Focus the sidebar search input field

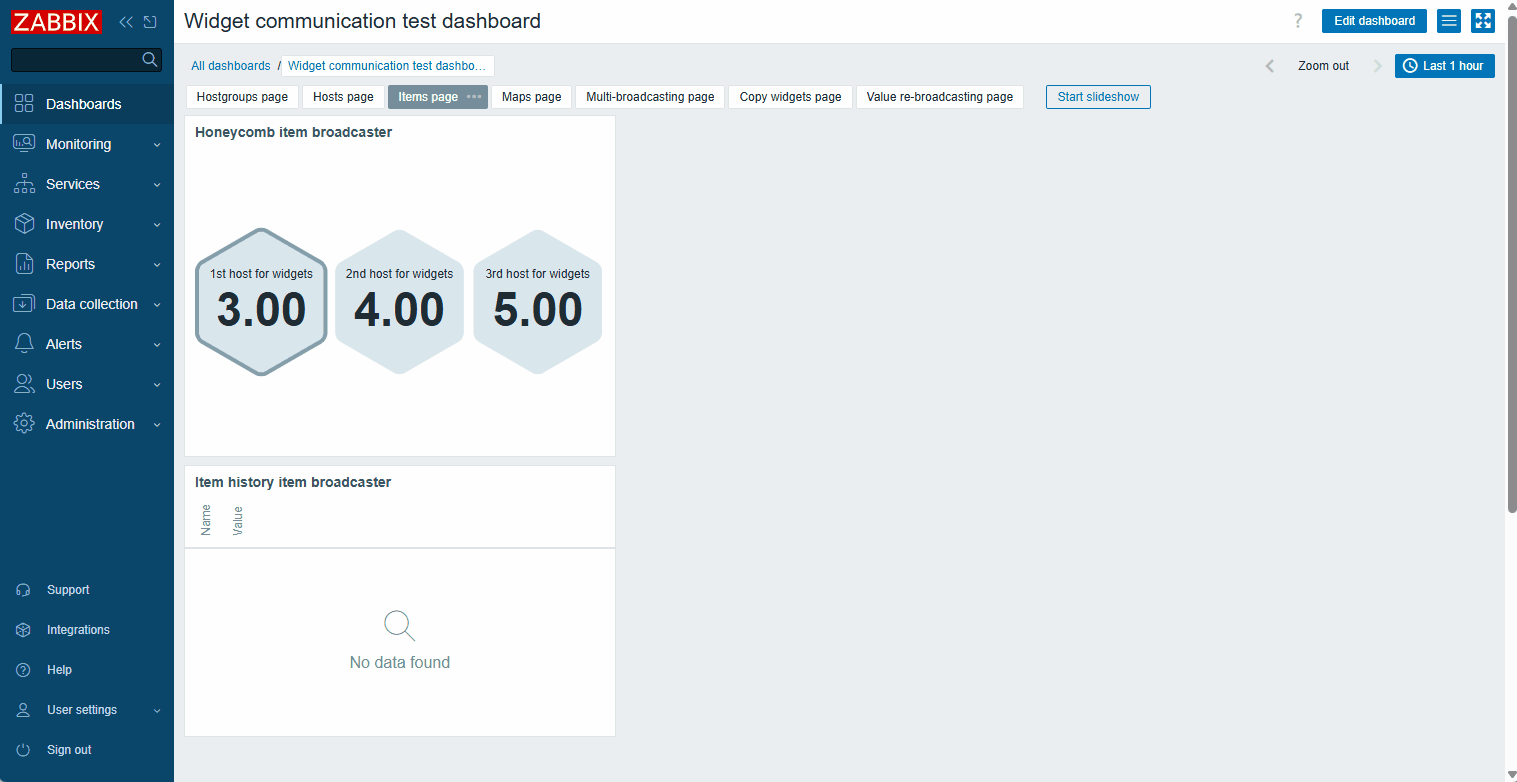click(x=76, y=60)
